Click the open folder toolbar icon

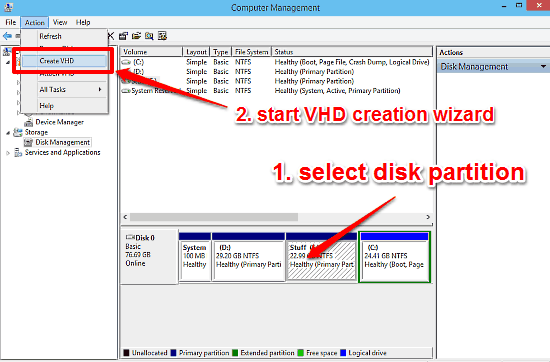coord(136,36)
